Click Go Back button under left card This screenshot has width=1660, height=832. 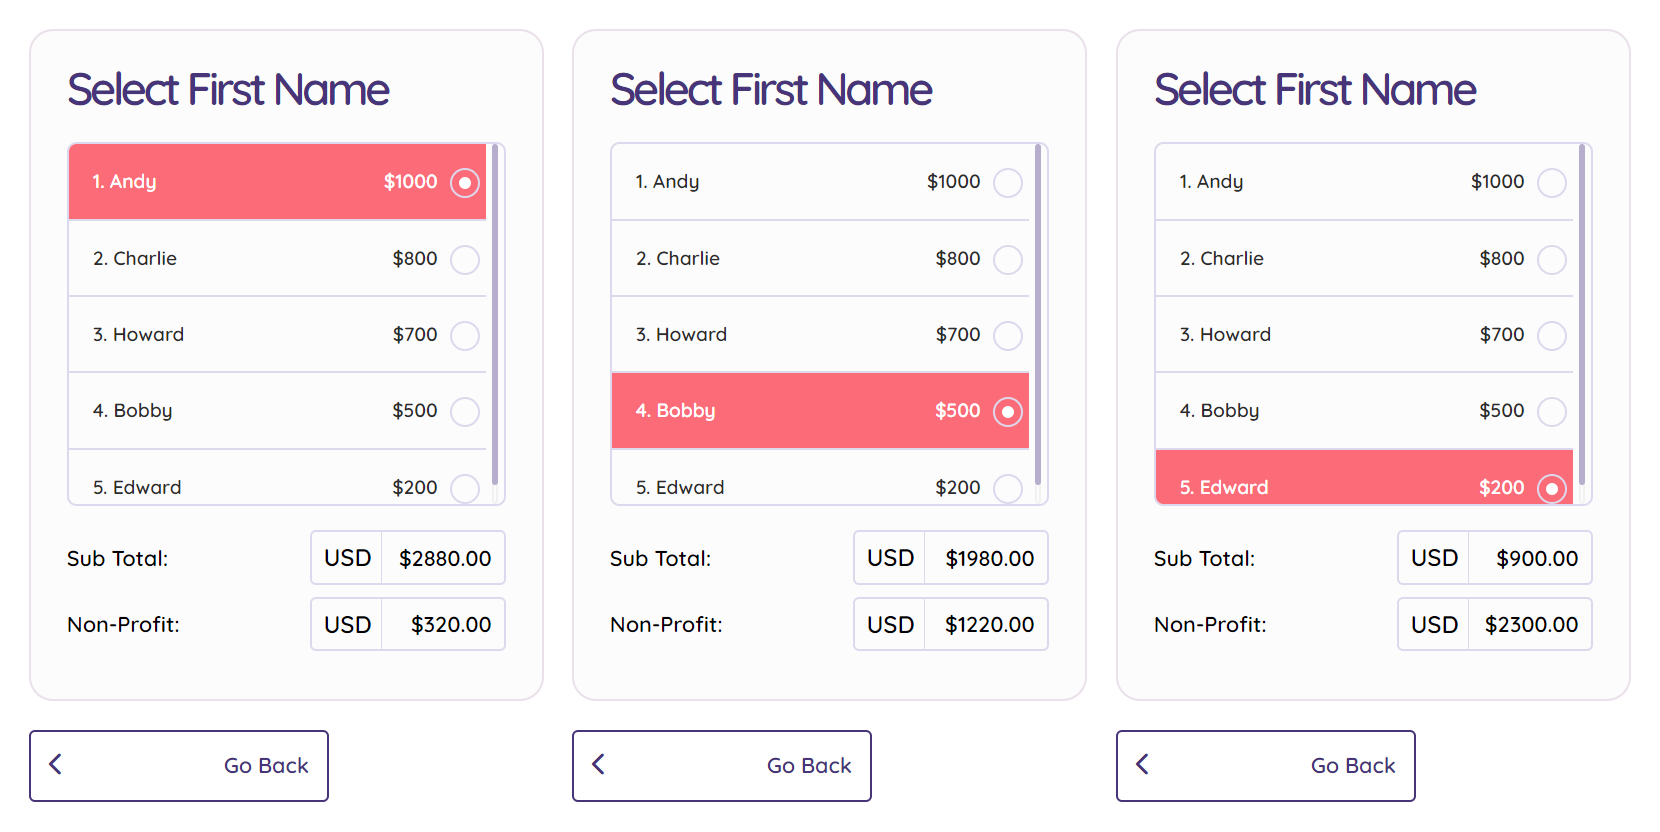[x=179, y=766]
